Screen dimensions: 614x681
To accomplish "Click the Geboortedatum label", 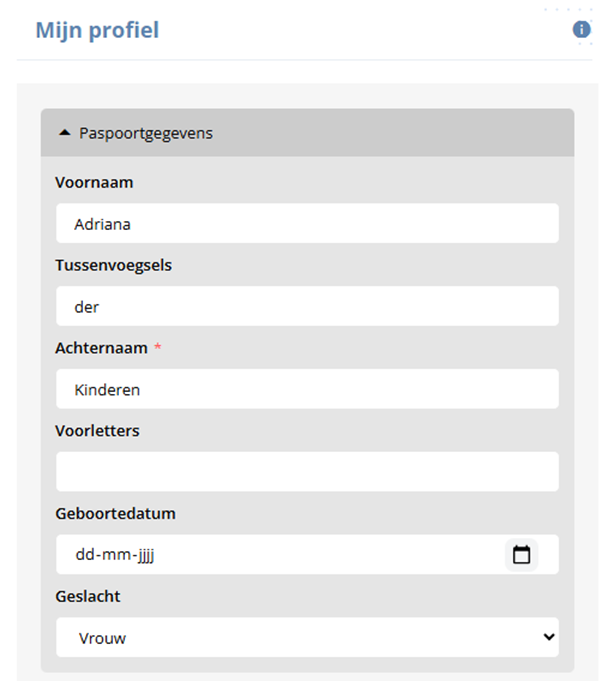I will coord(115,513).
